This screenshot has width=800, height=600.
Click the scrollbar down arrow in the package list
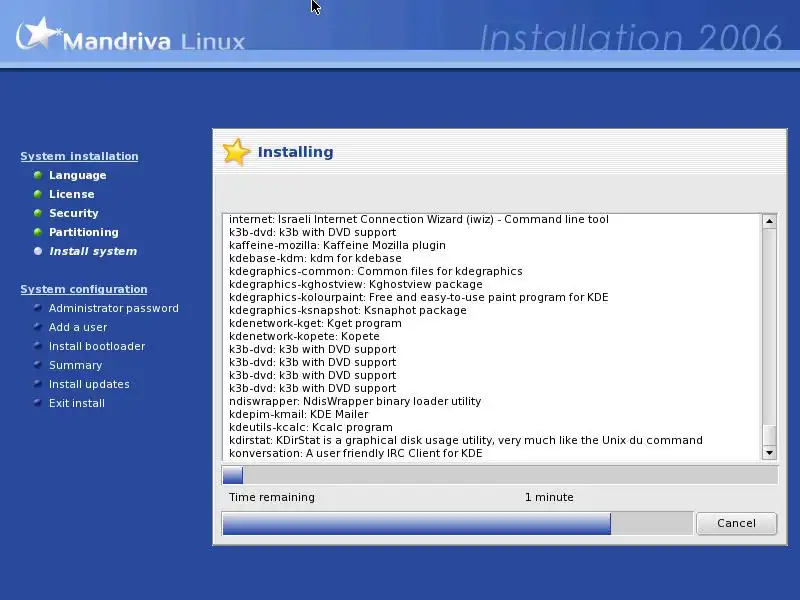coord(769,453)
